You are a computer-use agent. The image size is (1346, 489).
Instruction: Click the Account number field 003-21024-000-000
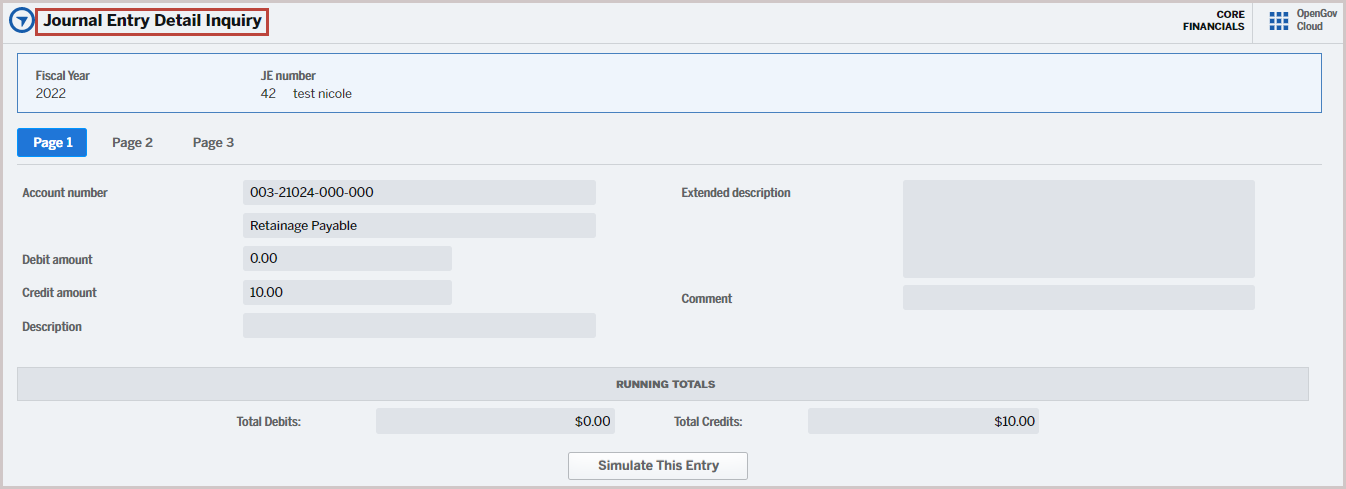tap(419, 193)
